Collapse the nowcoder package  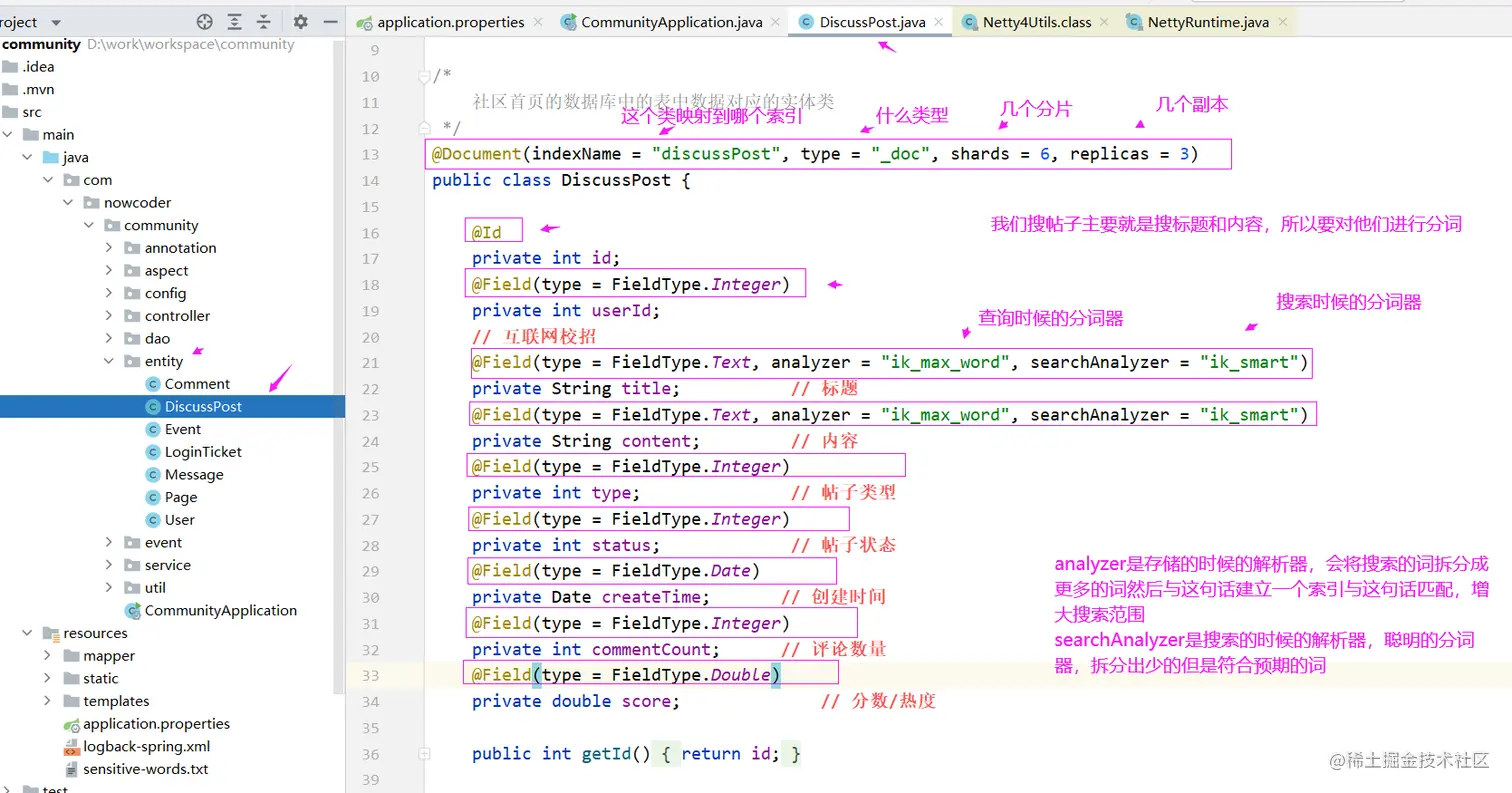pos(68,203)
